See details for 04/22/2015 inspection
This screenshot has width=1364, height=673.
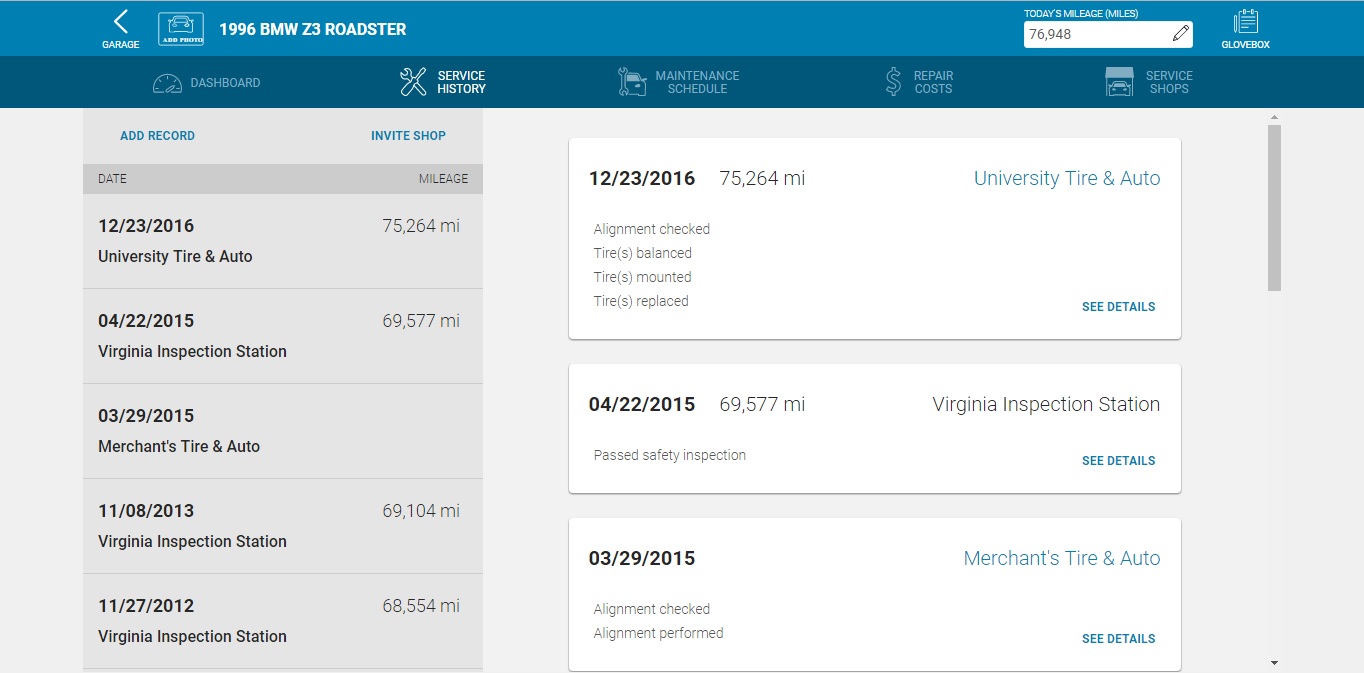tap(1118, 461)
